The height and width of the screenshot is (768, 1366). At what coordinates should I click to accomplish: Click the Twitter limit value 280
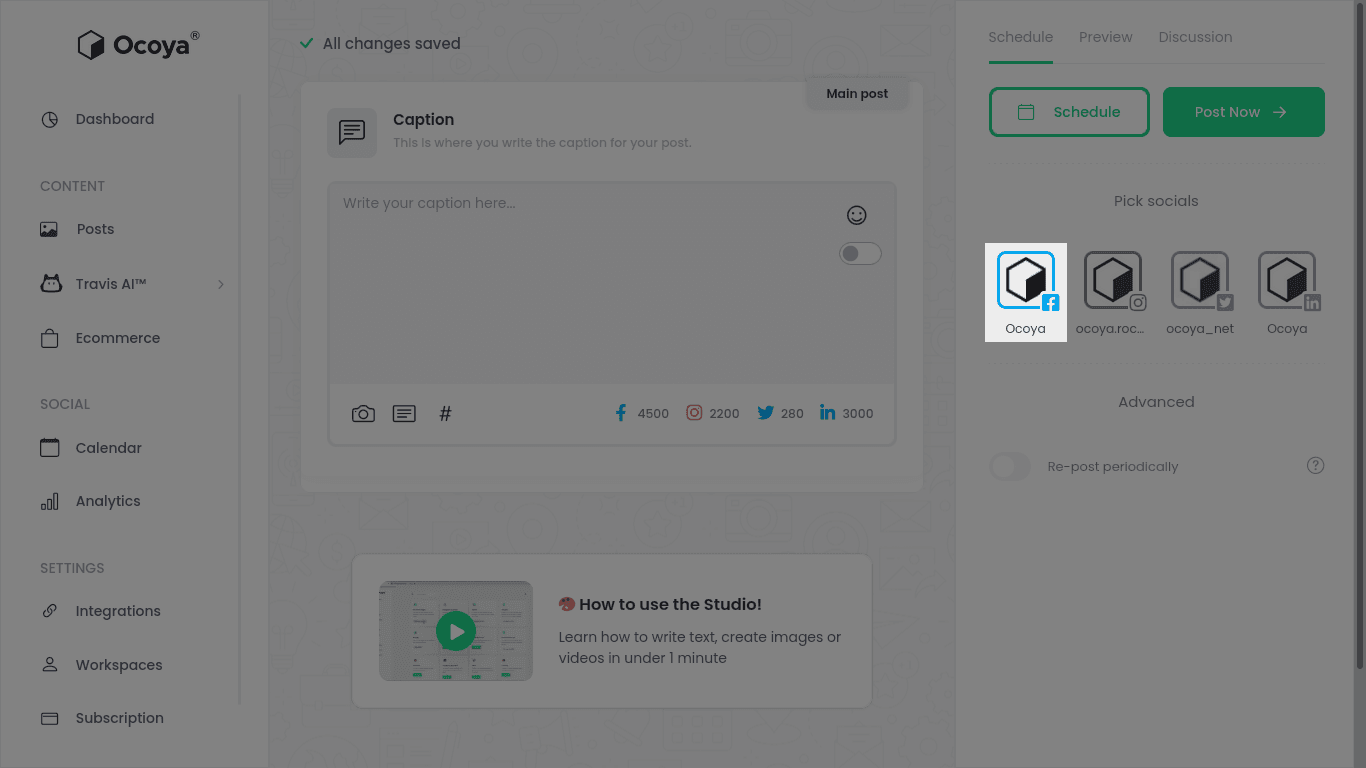[793, 413]
